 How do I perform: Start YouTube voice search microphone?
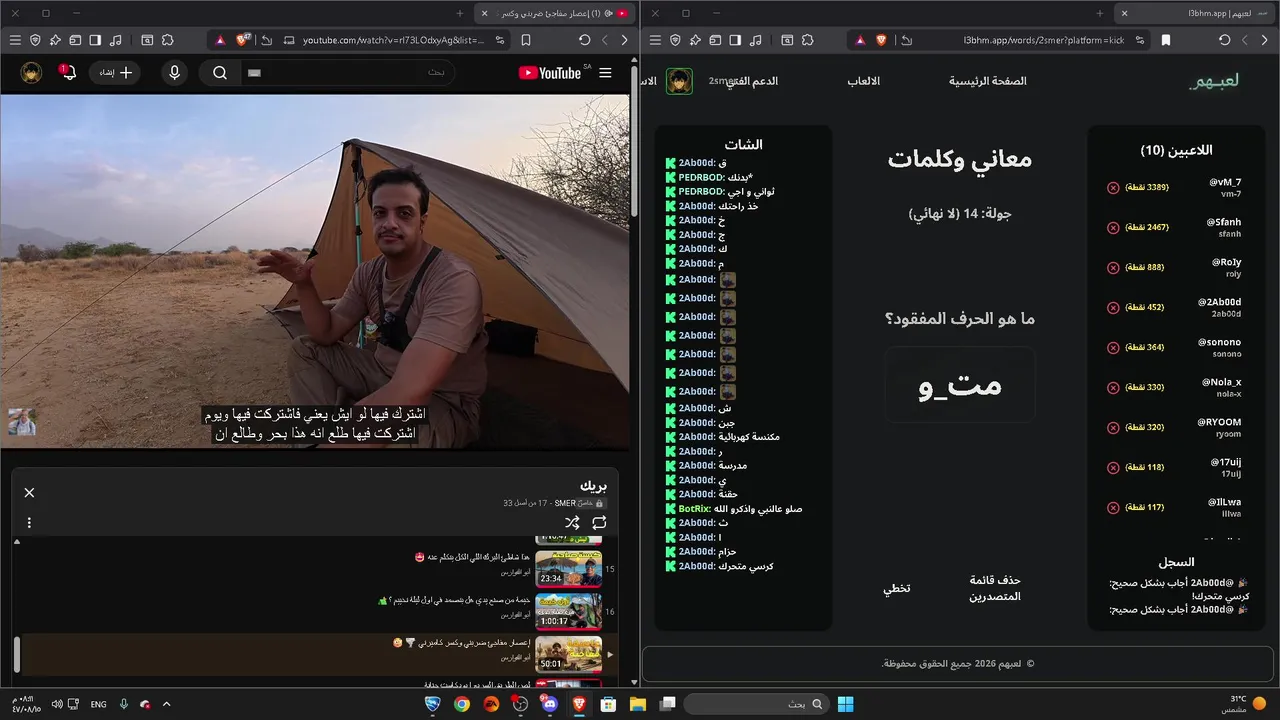click(175, 73)
